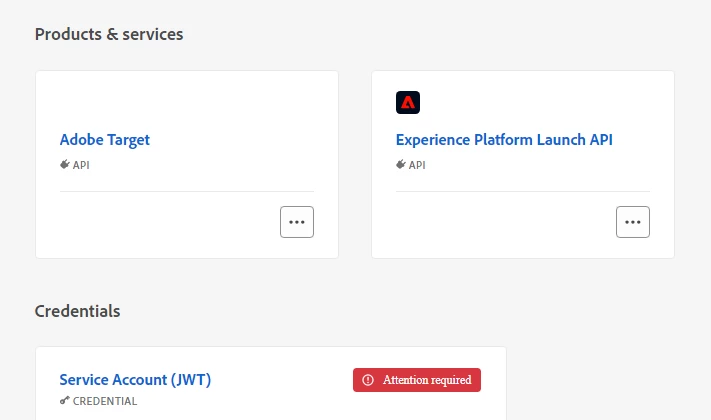Open more options for Experience Platform Launch API card
Screen dimensions: 711x420
click(633, 222)
